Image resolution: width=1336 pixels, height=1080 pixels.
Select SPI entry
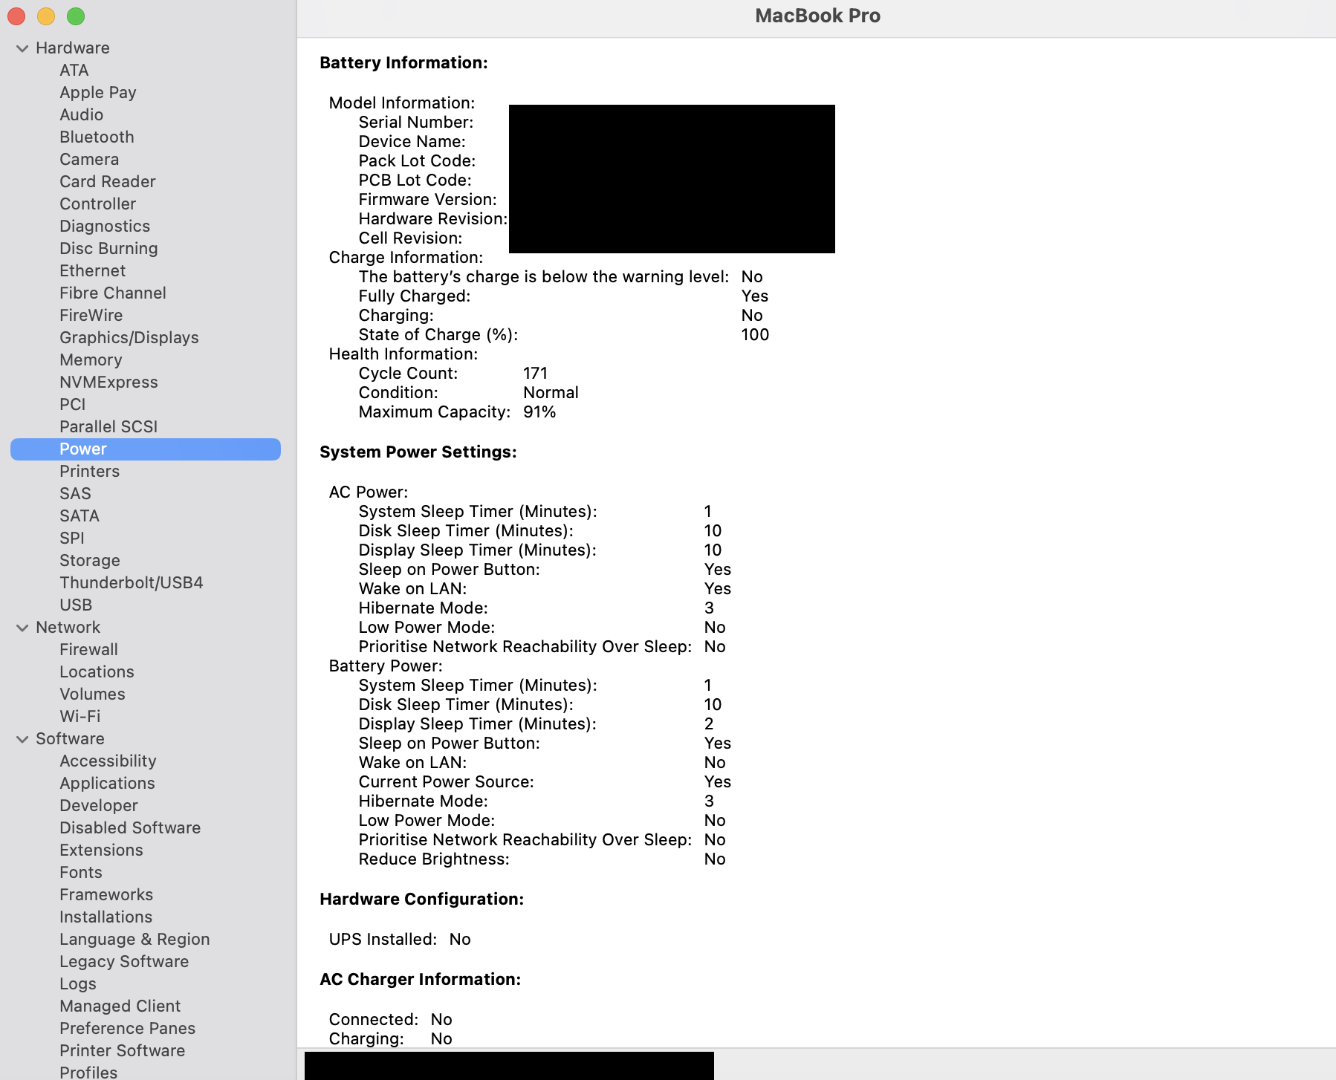click(x=72, y=538)
